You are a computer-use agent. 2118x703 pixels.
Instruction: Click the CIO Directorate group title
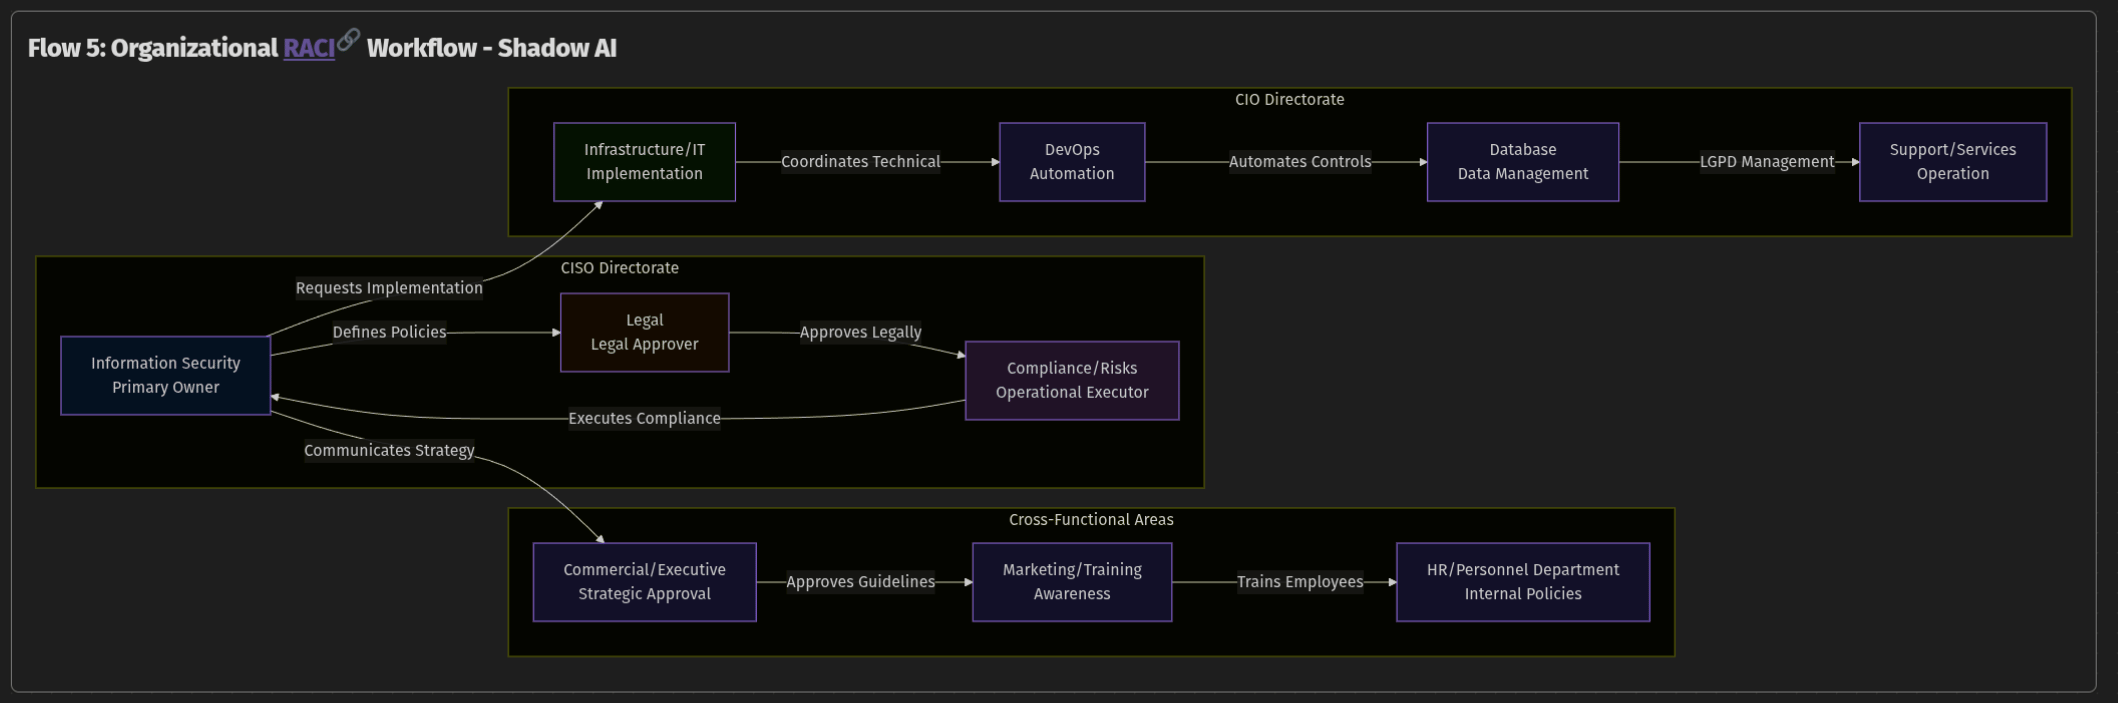tap(1289, 100)
